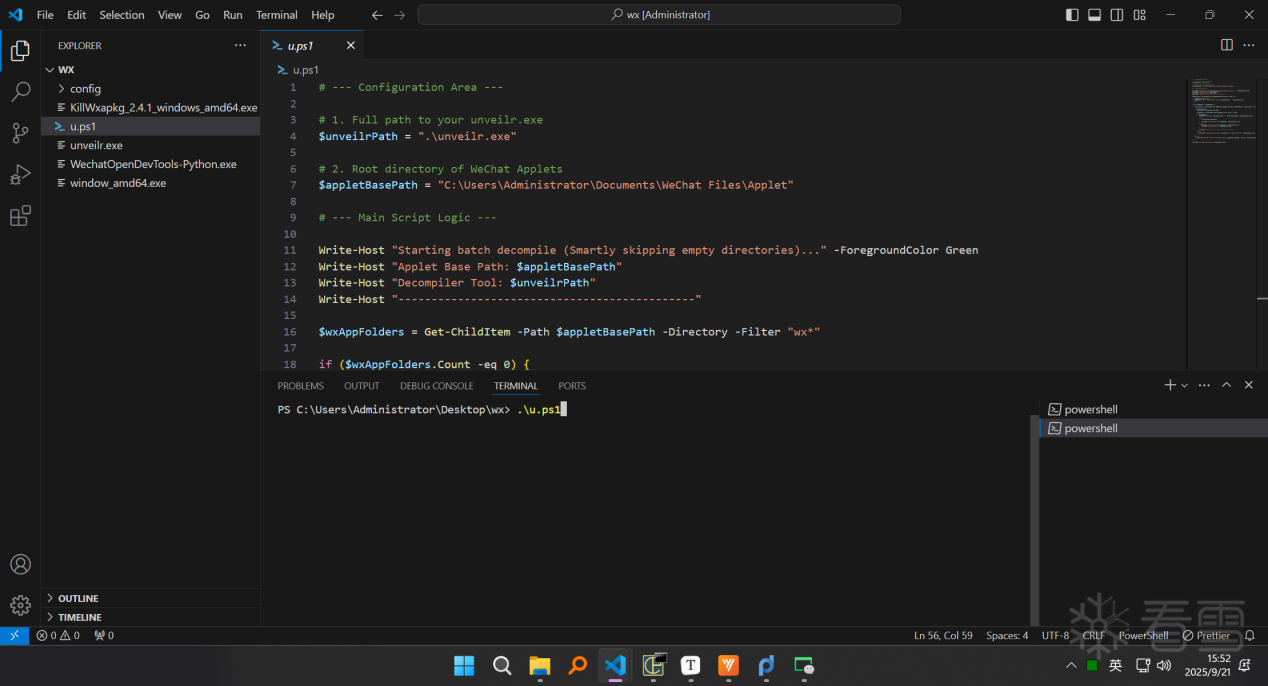The image size is (1268, 686).
Task: Open unveilr.exe in the Explorer tree
Action: (x=150, y=145)
